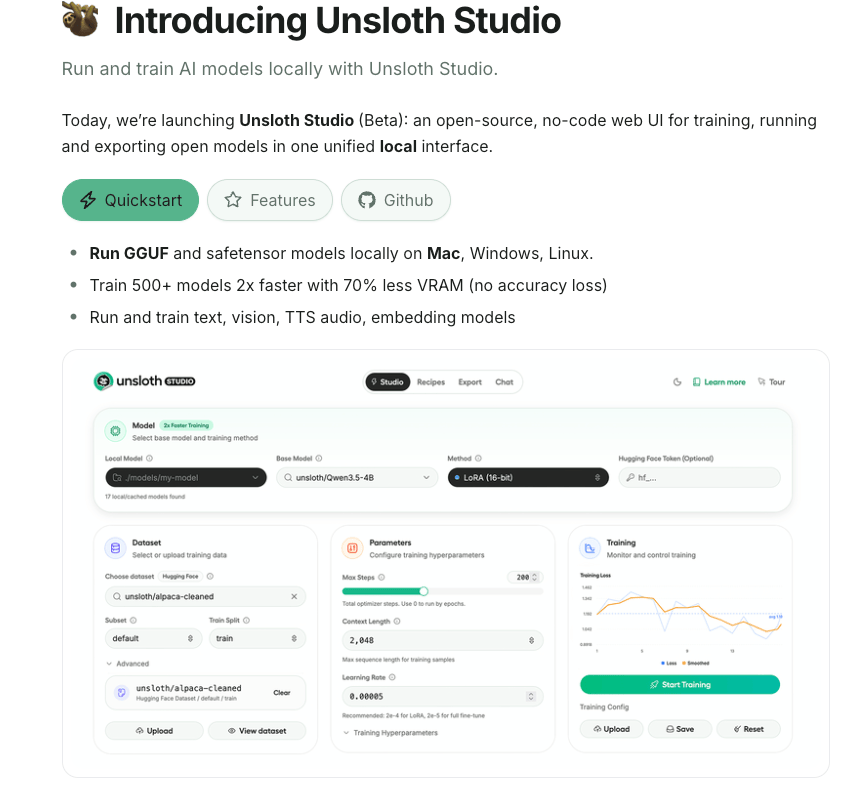This screenshot has width=846, height=789.
Task: Toggle dark mode moon icon
Action: click(x=677, y=382)
